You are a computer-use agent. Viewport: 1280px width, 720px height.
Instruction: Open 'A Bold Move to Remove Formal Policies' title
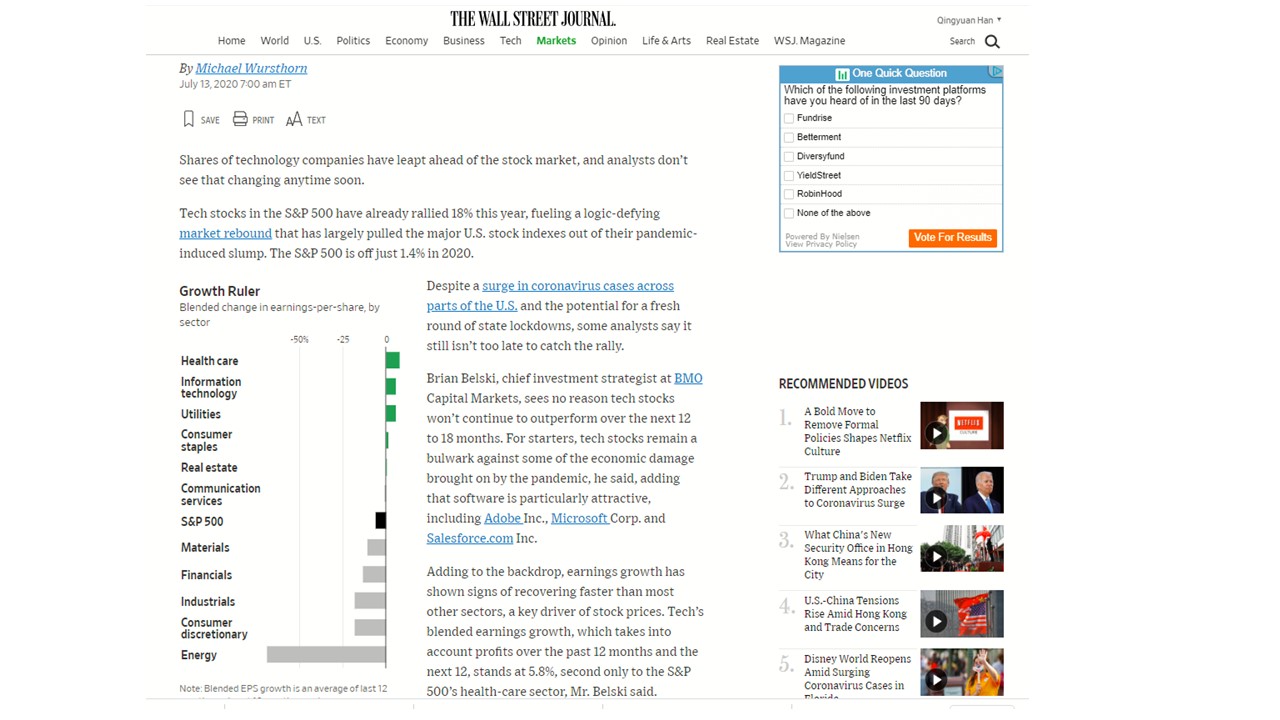(858, 431)
